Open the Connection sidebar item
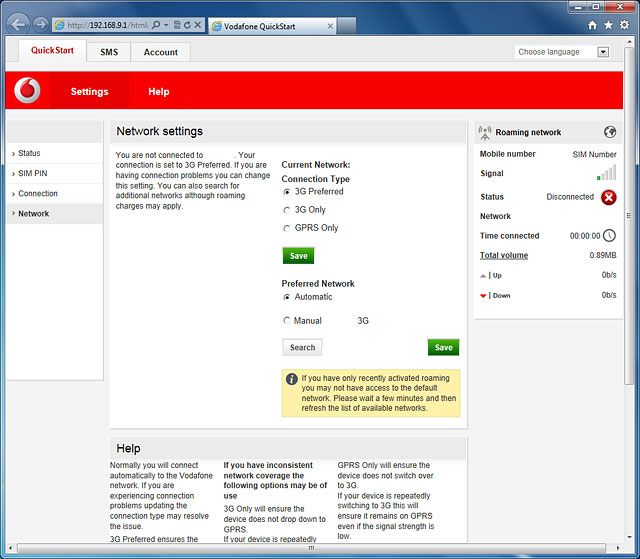640x559 pixels. (55, 193)
